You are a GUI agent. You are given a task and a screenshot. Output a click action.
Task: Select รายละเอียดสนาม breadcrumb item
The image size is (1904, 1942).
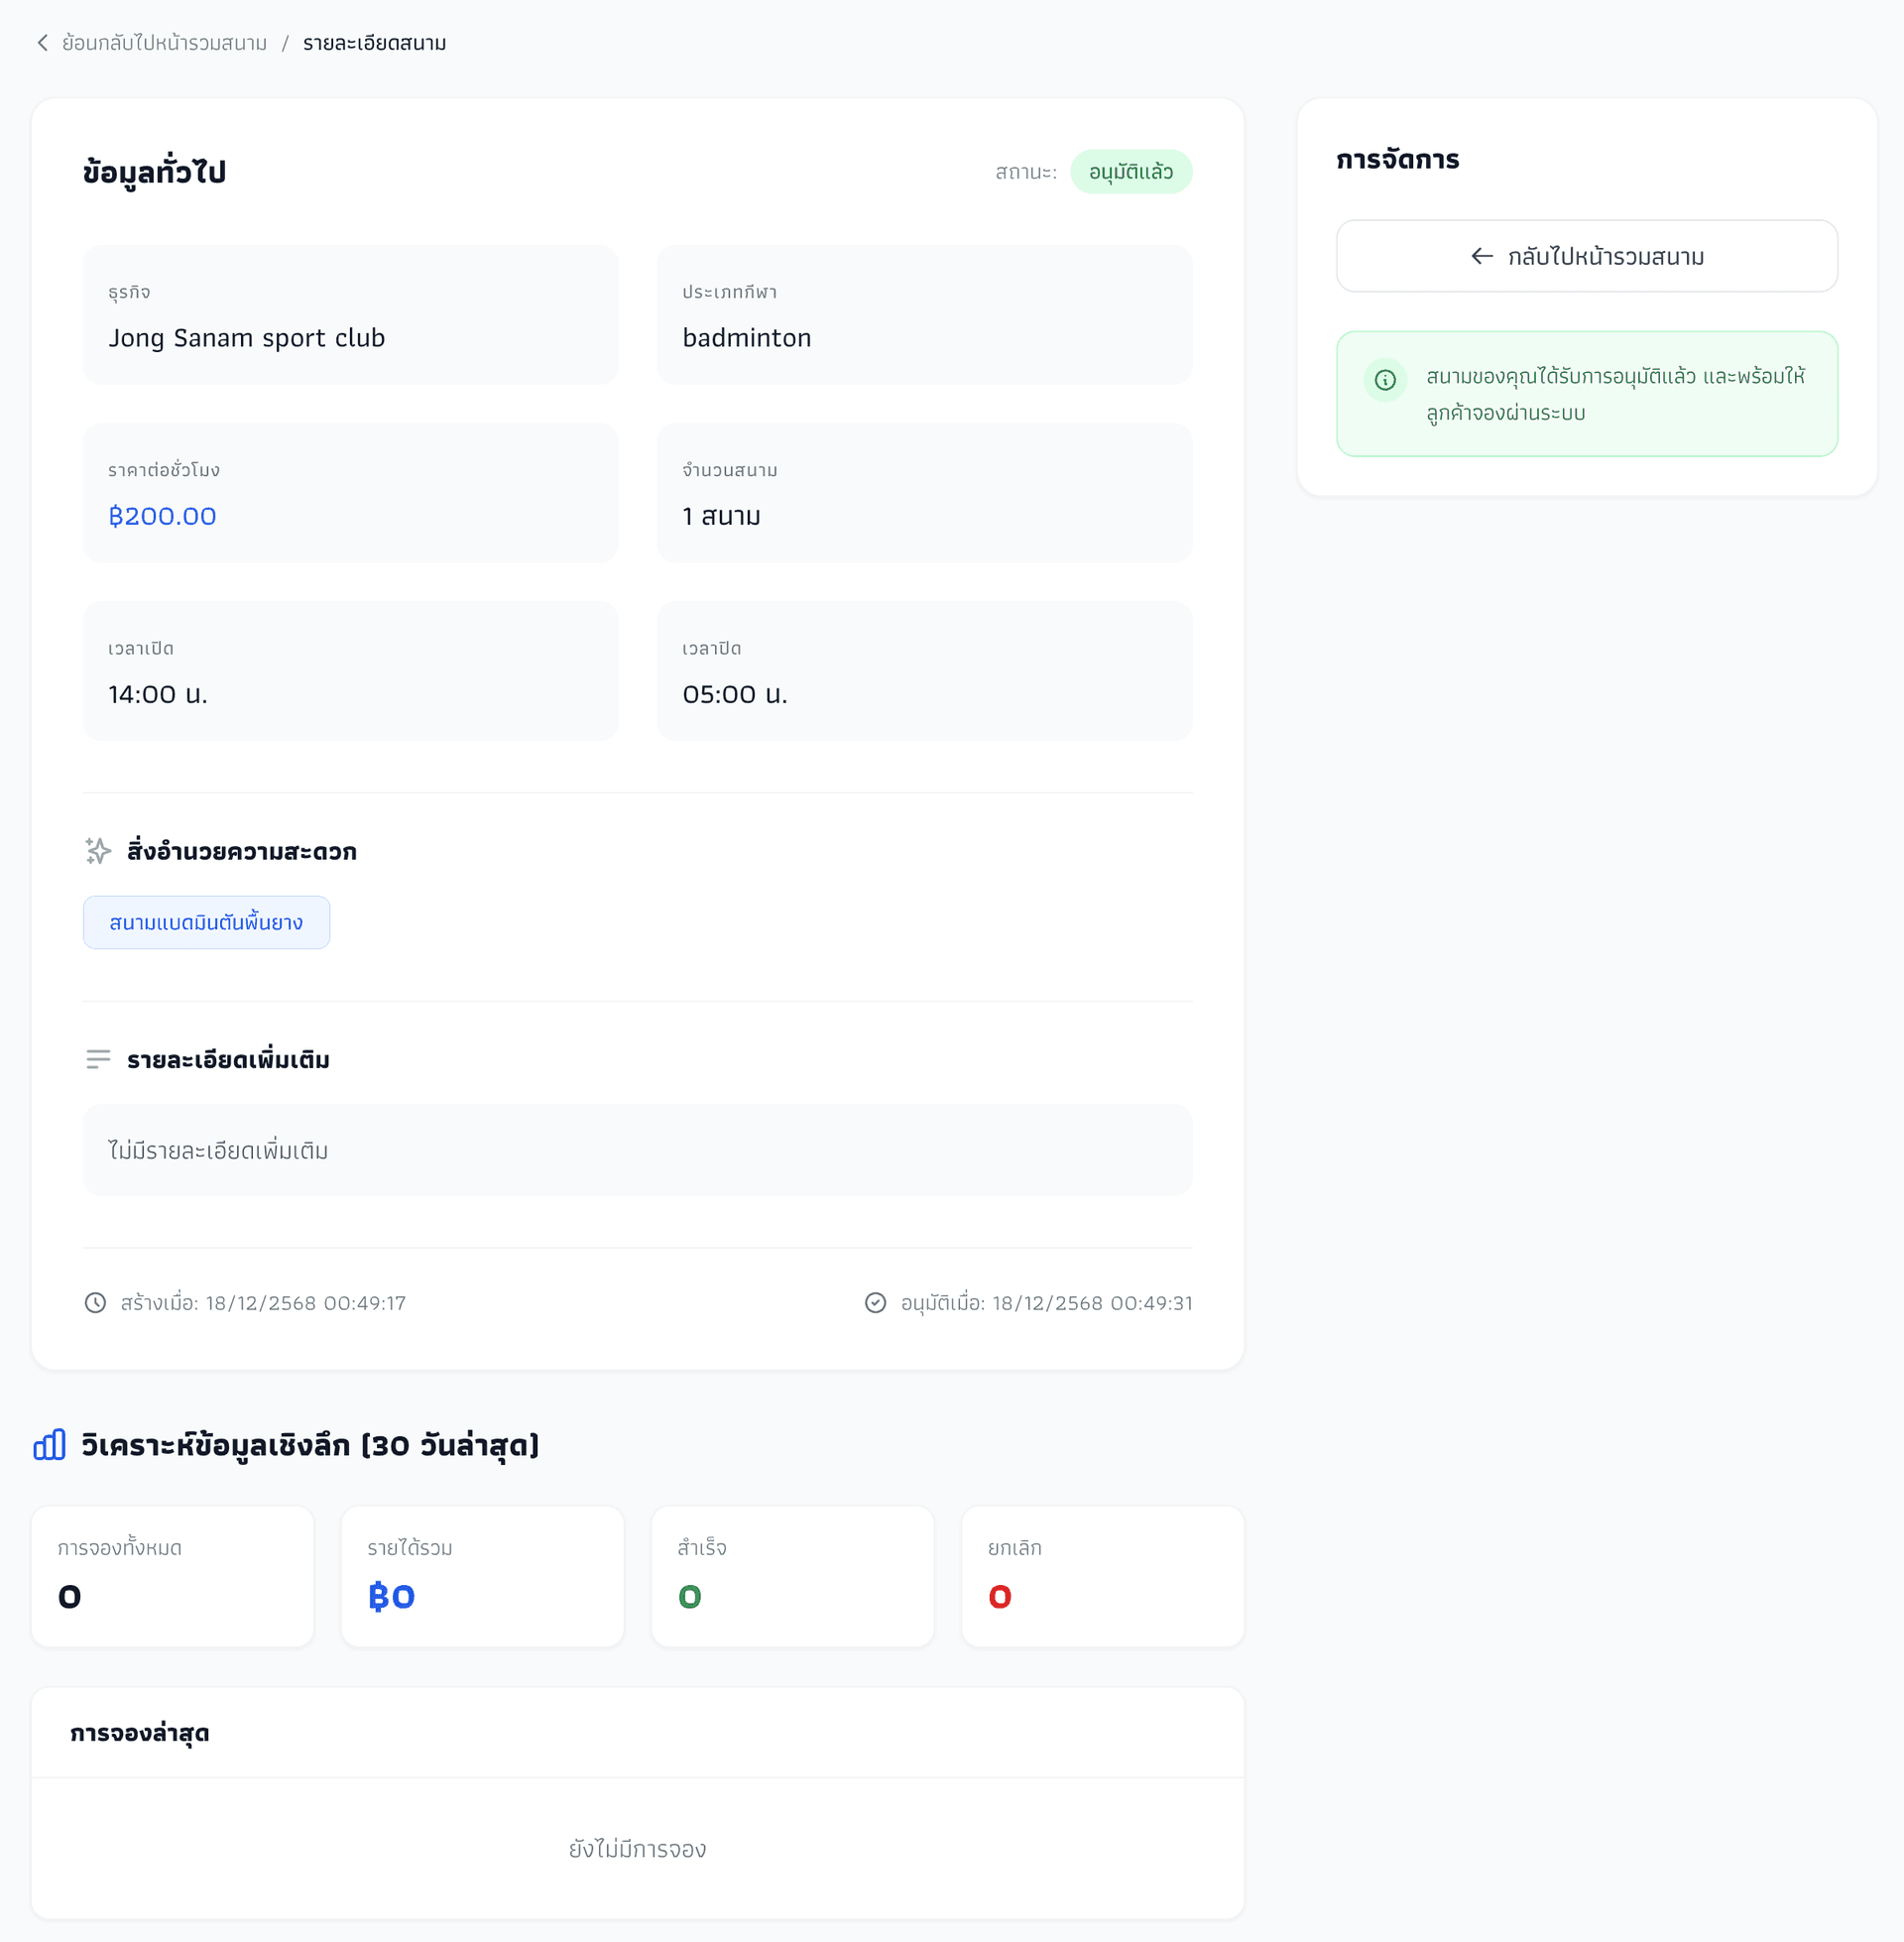[374, 43]
